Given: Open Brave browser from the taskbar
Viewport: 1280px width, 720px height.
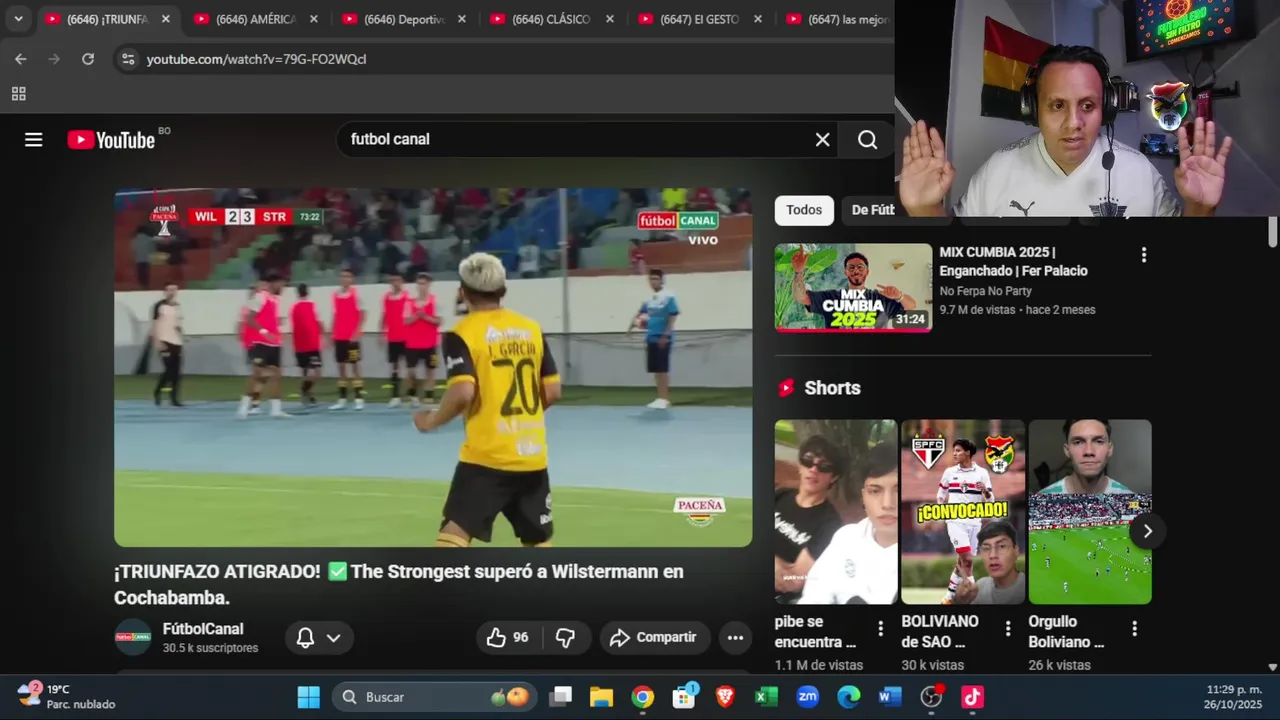Looking at the screenshot, I should [x=725, y=697].
